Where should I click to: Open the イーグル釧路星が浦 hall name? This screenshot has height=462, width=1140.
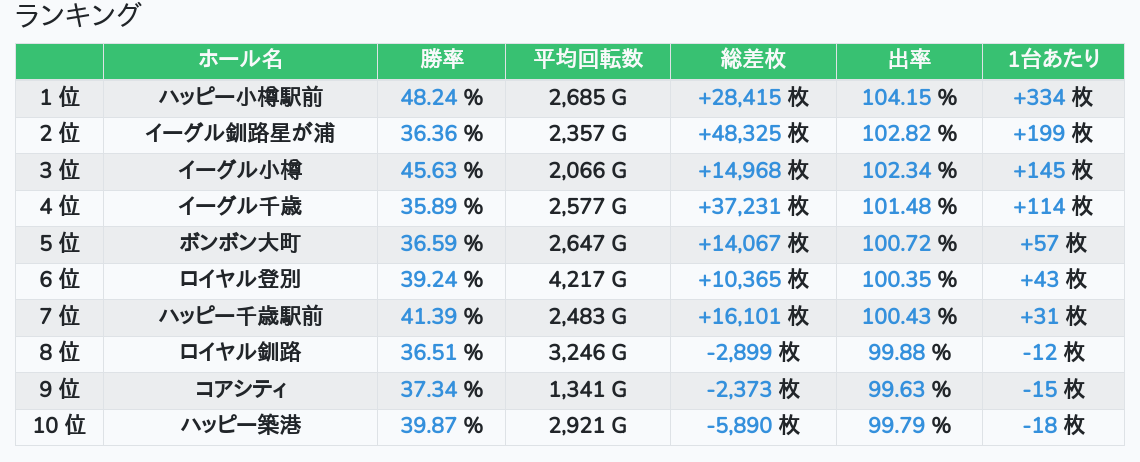[x=240, y=134]
